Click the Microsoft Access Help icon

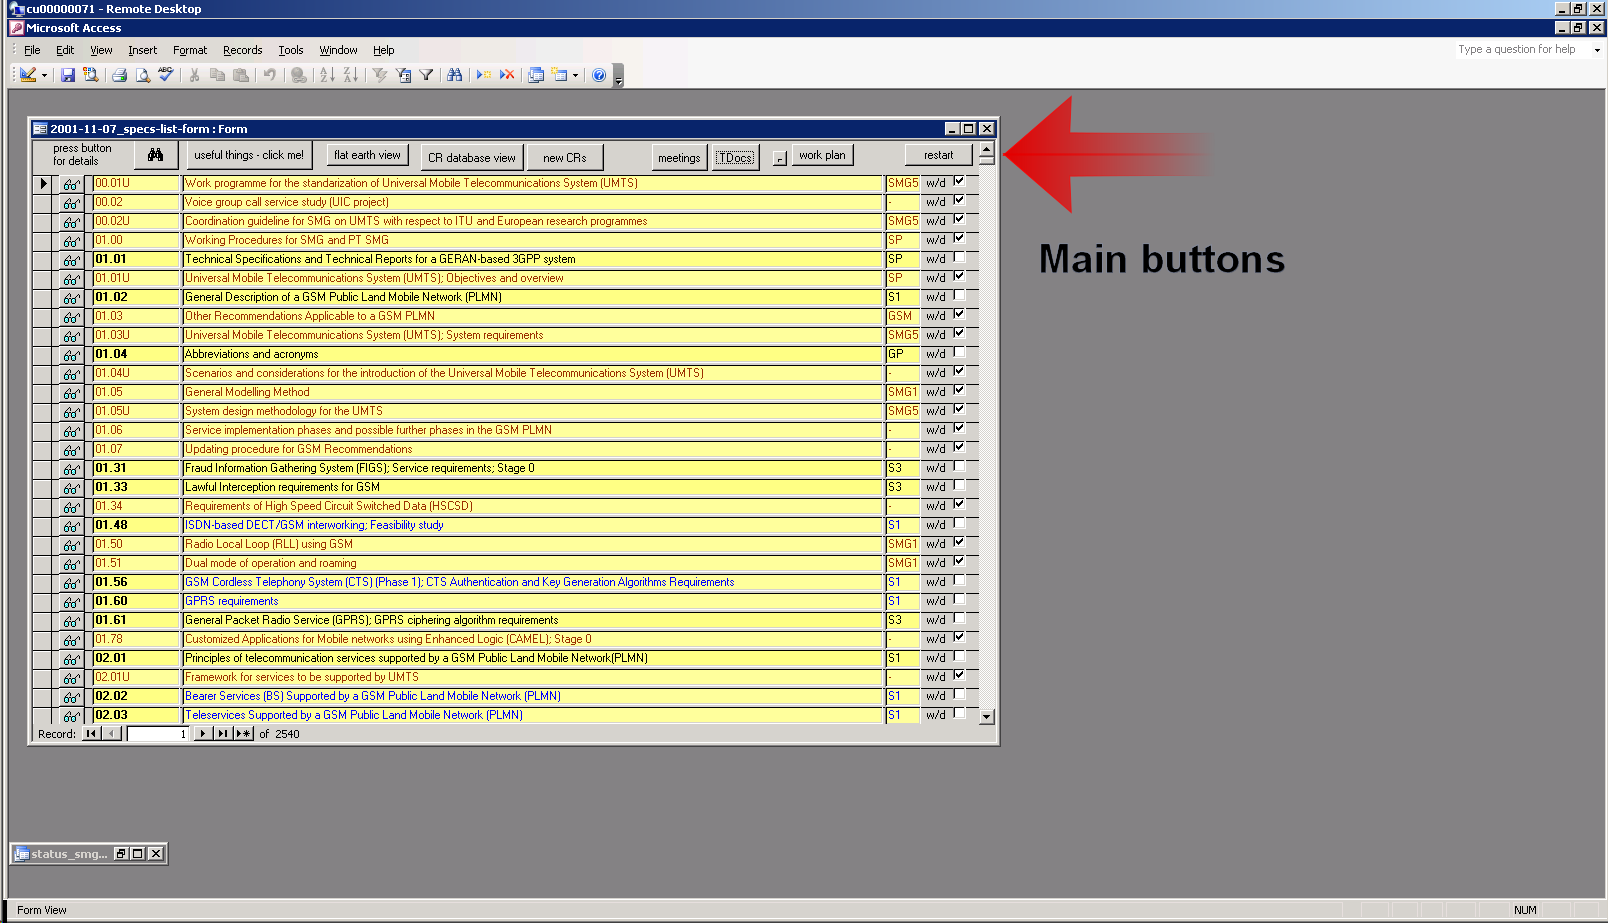pyautogui.click(x=599, y=75)
